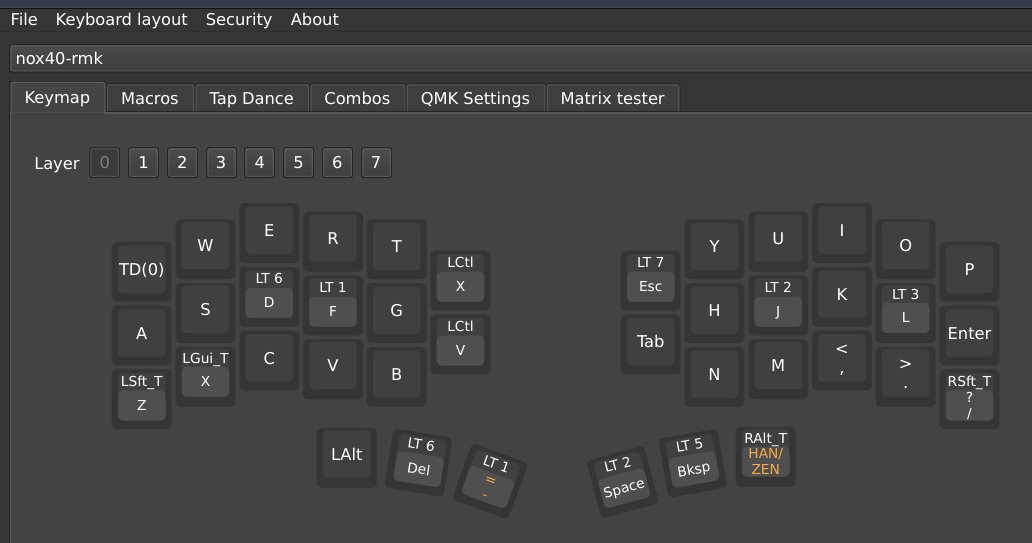This screenshot has height=543, width=1032.
Task: Select the LSft_T Z key
Action: 142,399
